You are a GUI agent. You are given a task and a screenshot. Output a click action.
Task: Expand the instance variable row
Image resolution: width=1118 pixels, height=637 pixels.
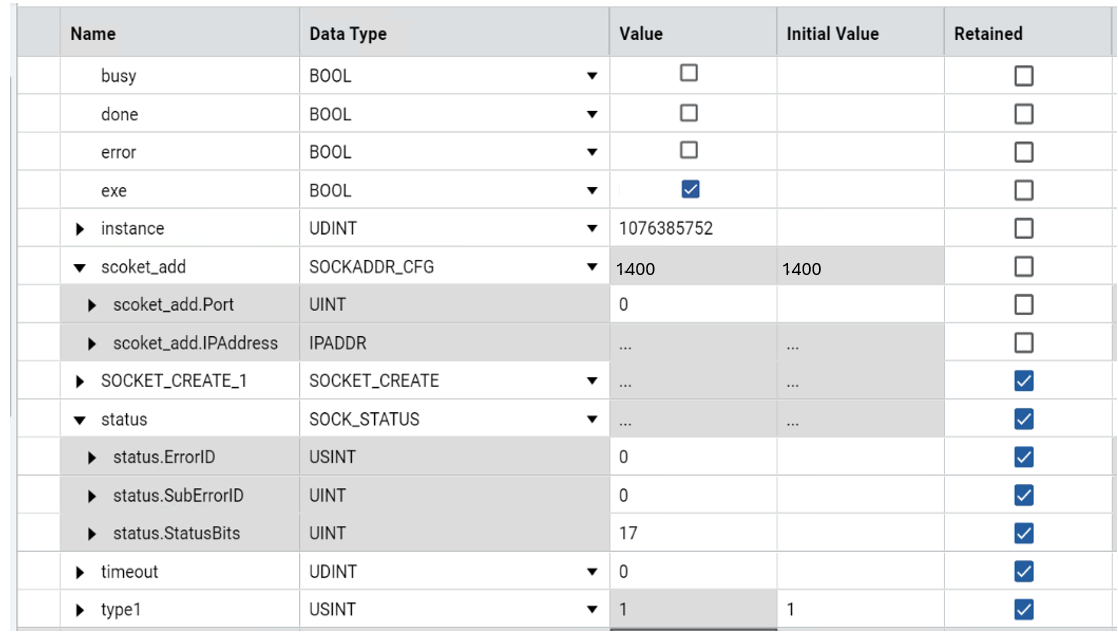pyautogui.click(x=81, y=229)
